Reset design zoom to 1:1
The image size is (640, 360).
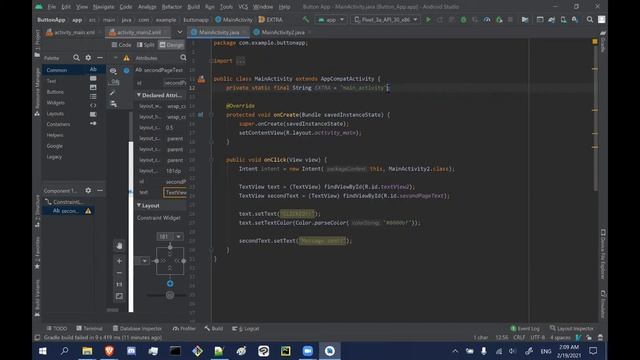coord(119,284)
